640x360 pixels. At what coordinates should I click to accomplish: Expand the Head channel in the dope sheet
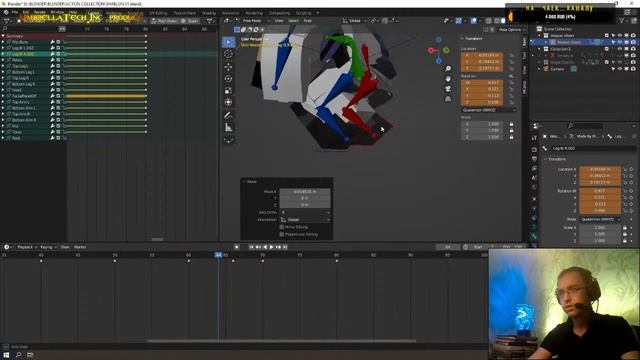3,90
